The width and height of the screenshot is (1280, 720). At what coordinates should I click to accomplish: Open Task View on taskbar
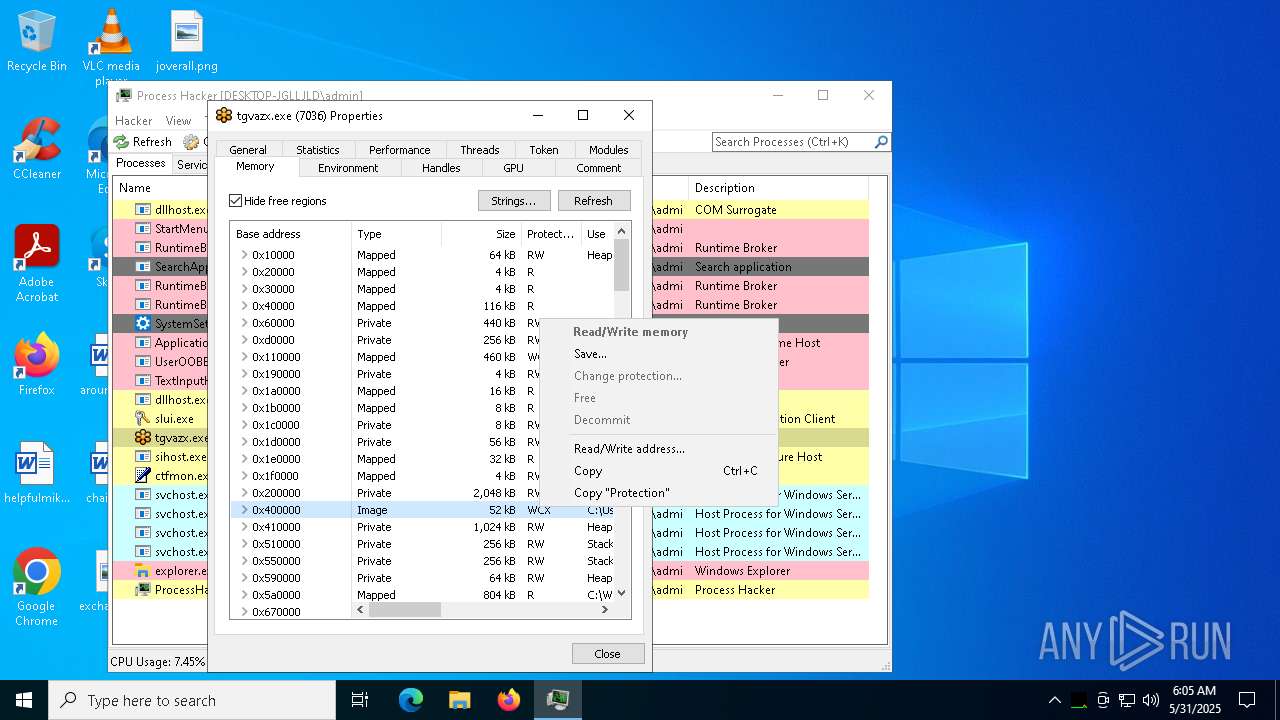coord(360,700)
